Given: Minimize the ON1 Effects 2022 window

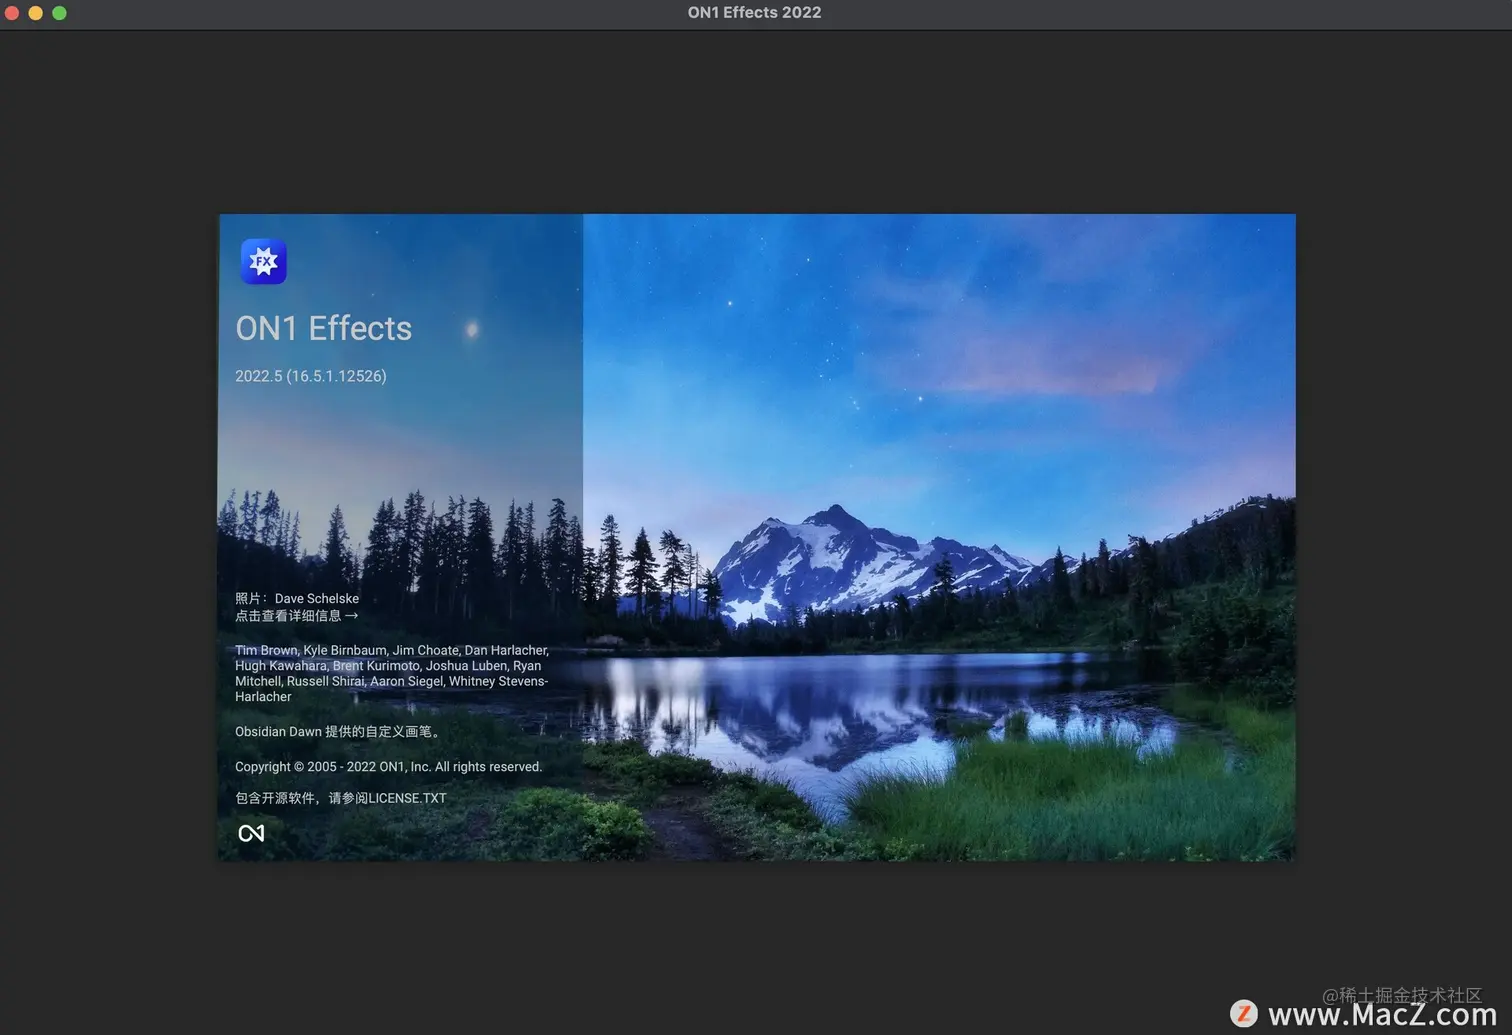Looking at the screenshot, I should tap(36, 13).
